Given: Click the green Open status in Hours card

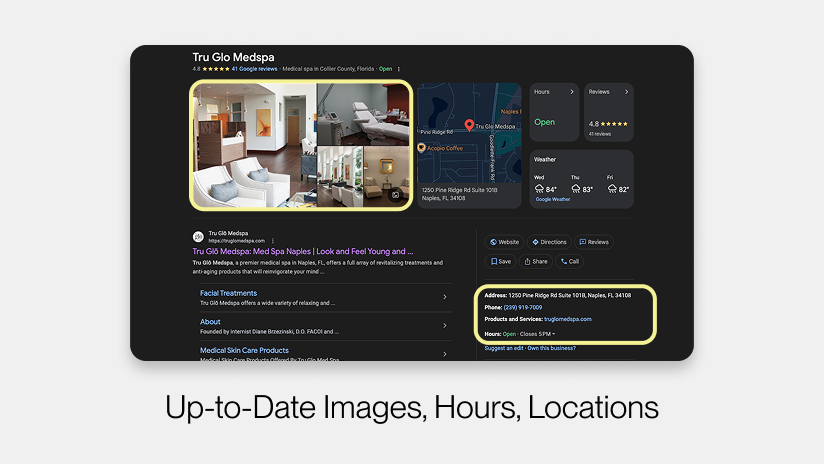Looking at the screenshot, I should click(544, 122).
